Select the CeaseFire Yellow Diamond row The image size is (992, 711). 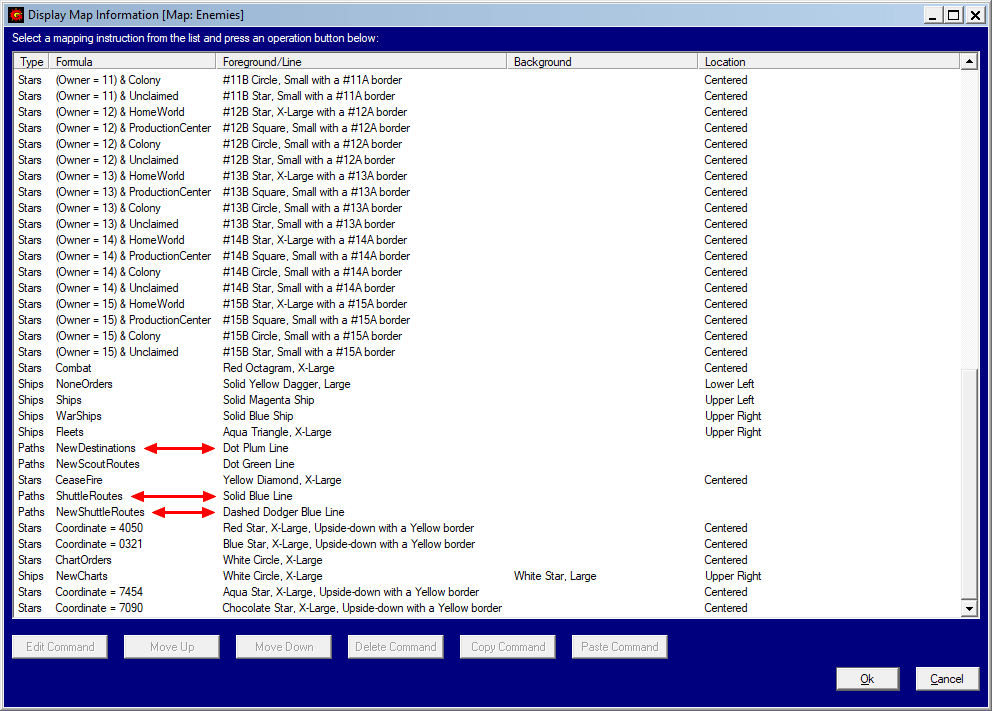(x=79, y=480)
